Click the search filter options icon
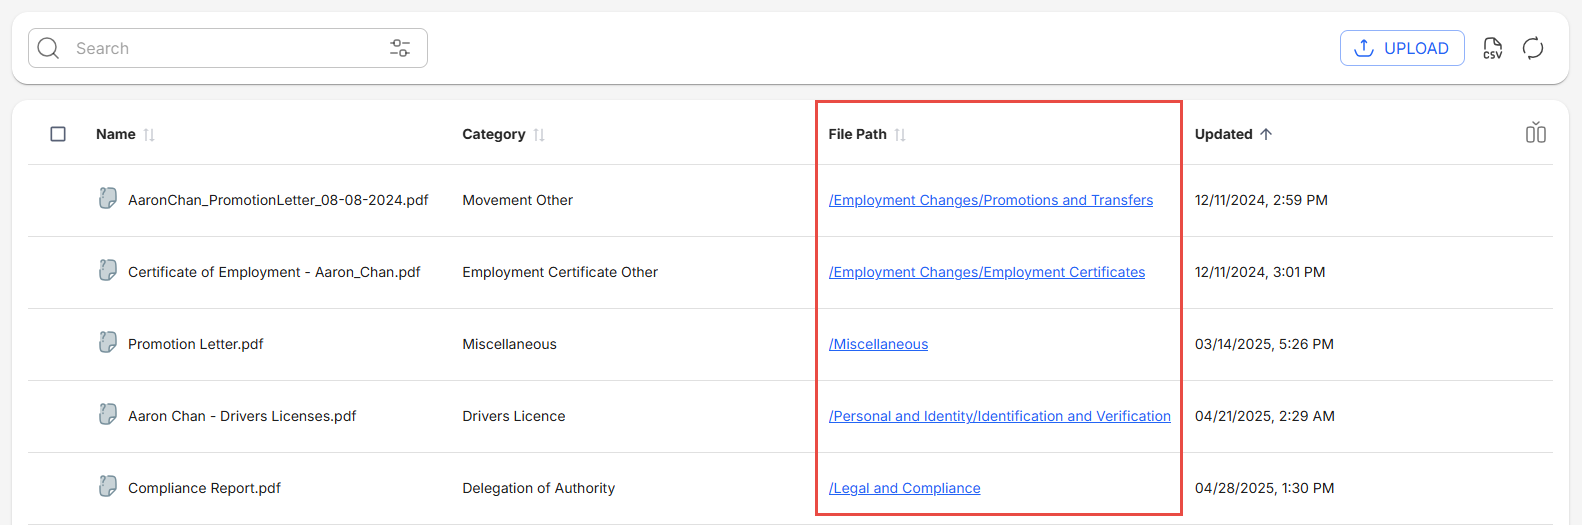 (x=400, y=48)
